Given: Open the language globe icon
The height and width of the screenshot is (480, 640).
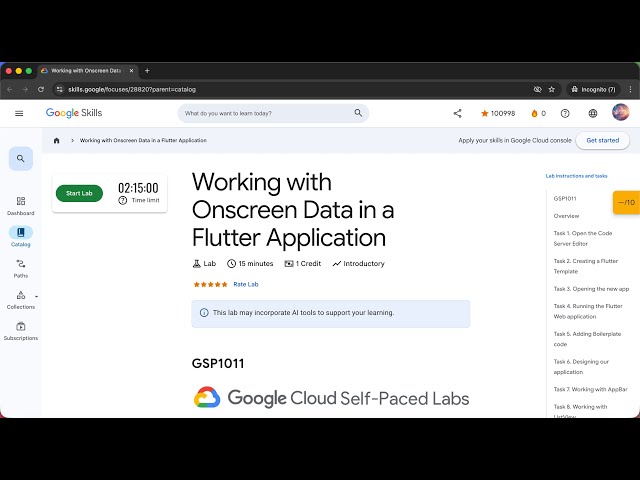Looking at the screenshot, I should point(593,113).
